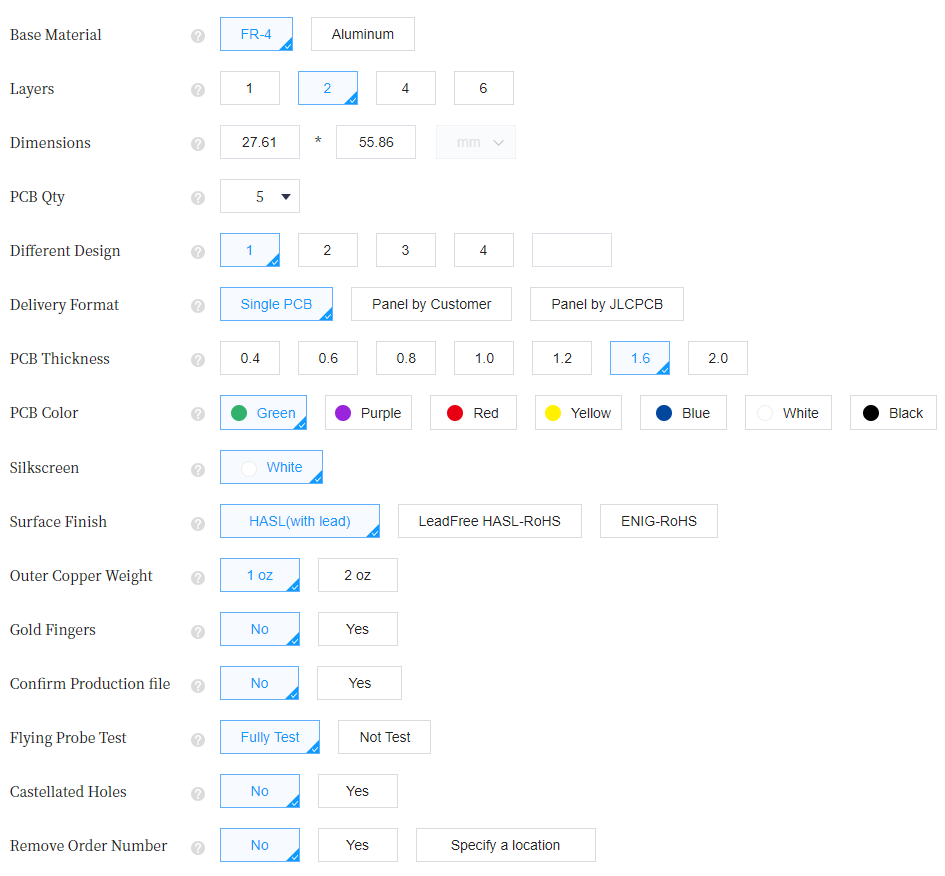
Task: Open help icon for Delivery Format
Action: tap(198, 306)
